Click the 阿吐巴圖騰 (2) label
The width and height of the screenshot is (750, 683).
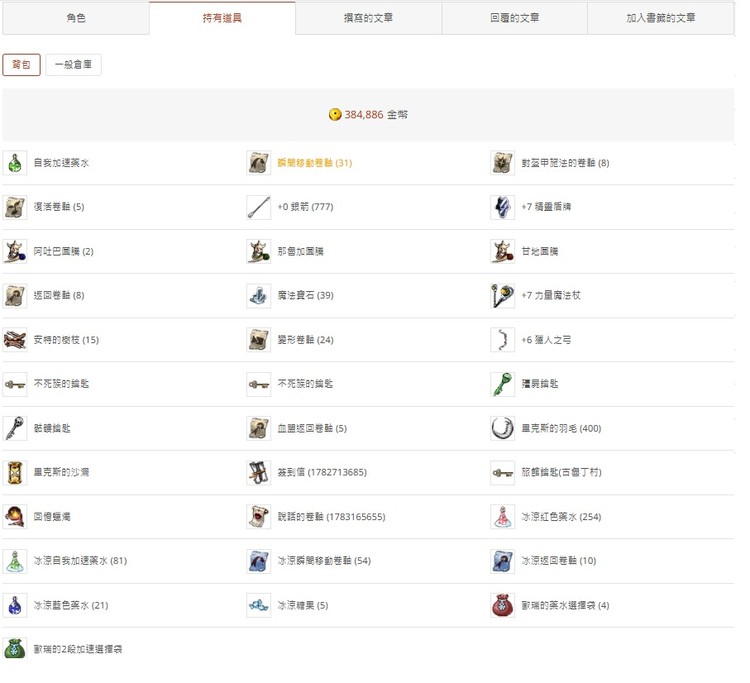point(64,252)
